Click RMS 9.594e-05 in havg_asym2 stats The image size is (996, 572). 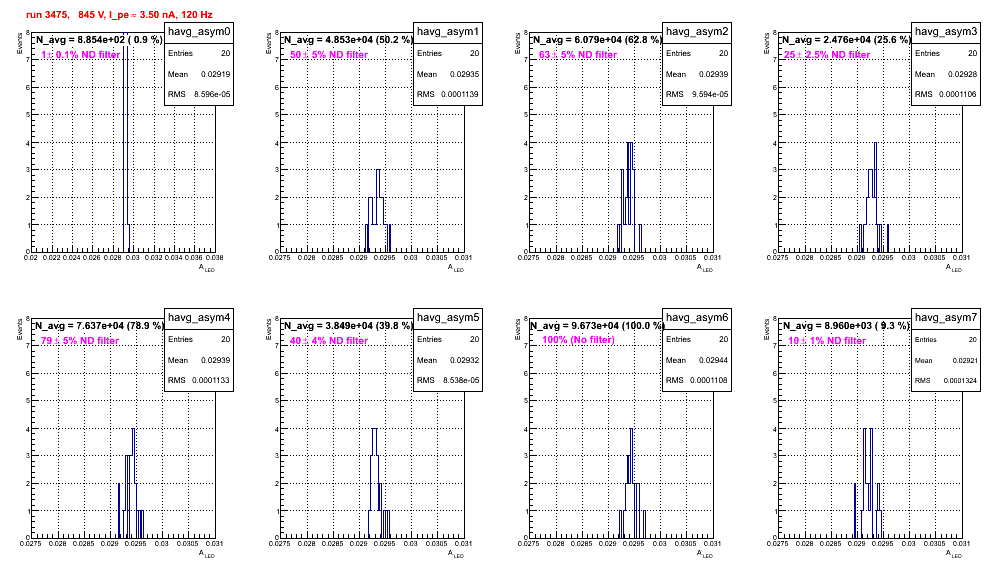697,95
